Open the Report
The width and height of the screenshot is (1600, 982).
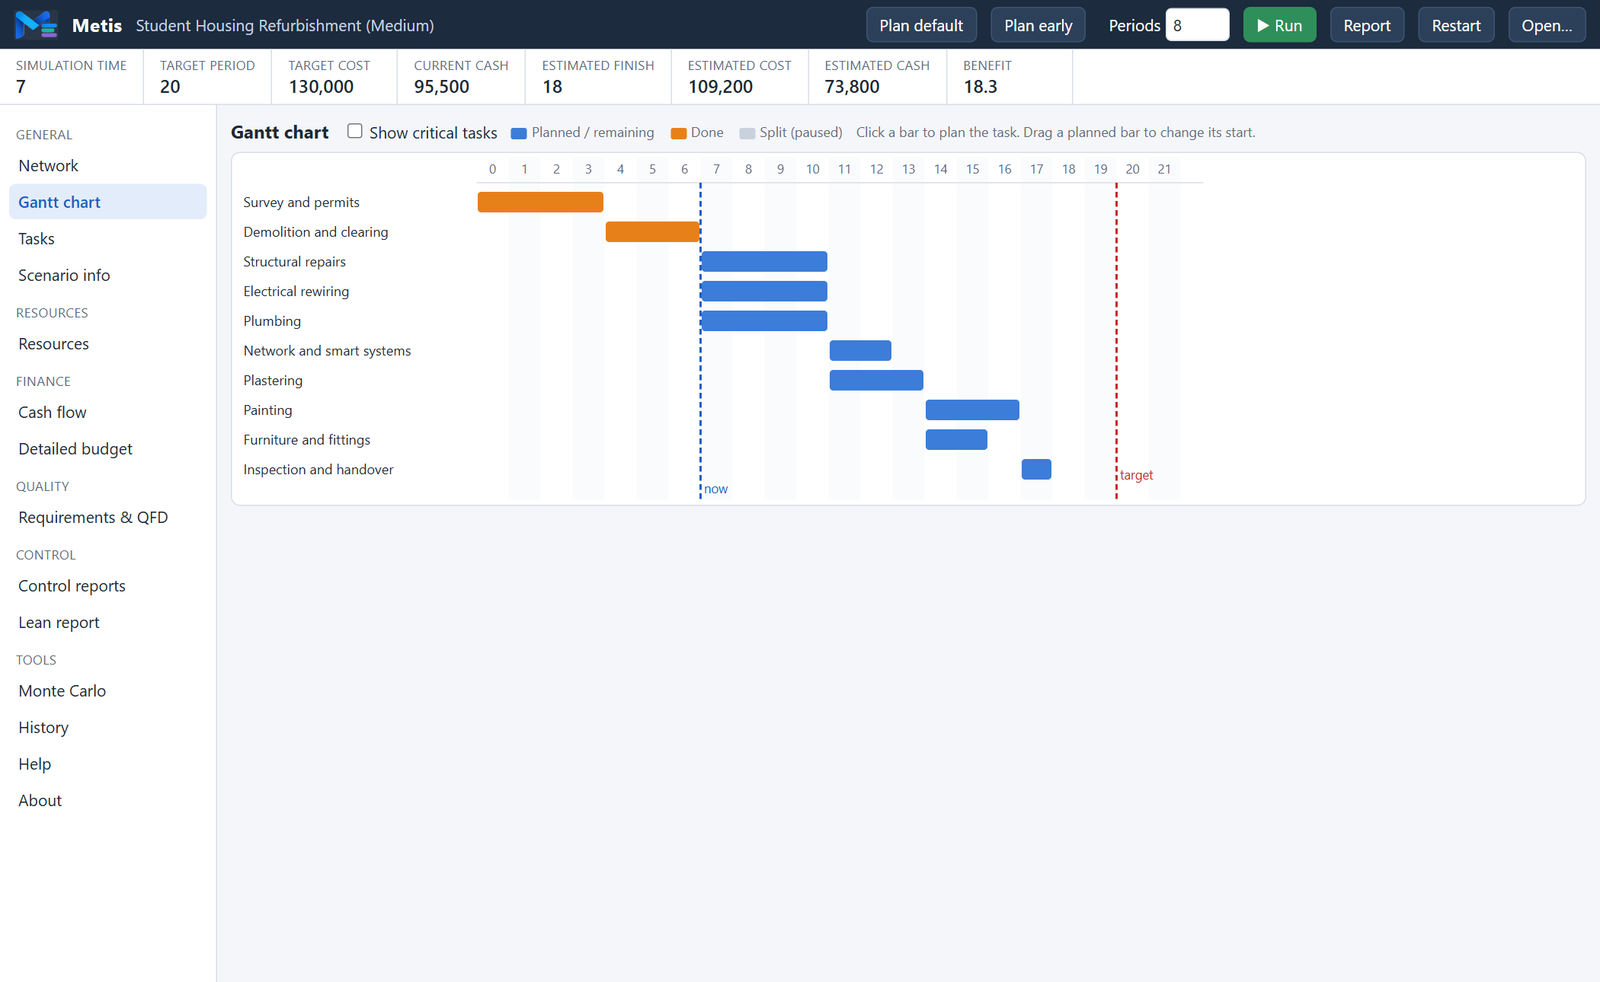coord(1367,25)
